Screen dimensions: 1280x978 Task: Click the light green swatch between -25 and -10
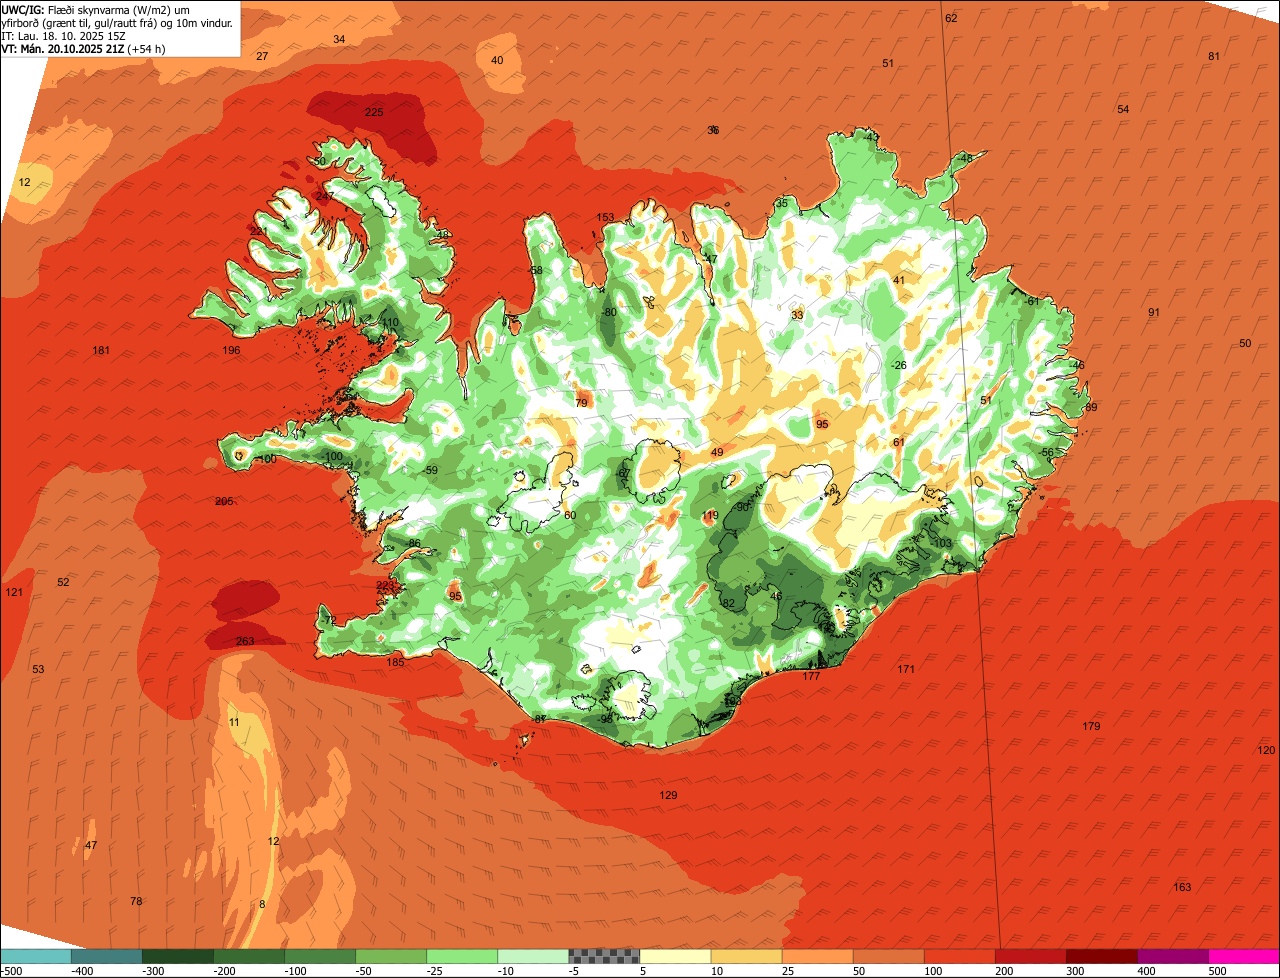click(x=462, y=956)
